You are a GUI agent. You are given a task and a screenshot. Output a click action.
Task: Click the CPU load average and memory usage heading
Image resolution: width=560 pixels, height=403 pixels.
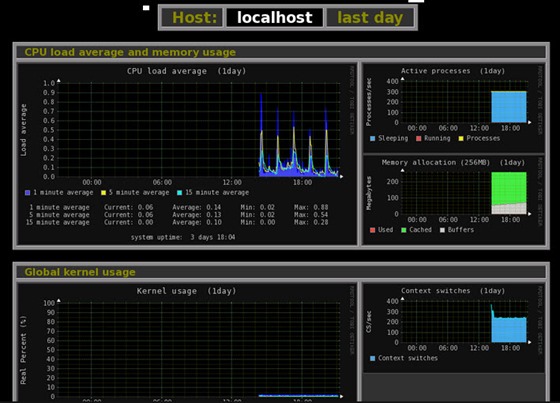130,52
